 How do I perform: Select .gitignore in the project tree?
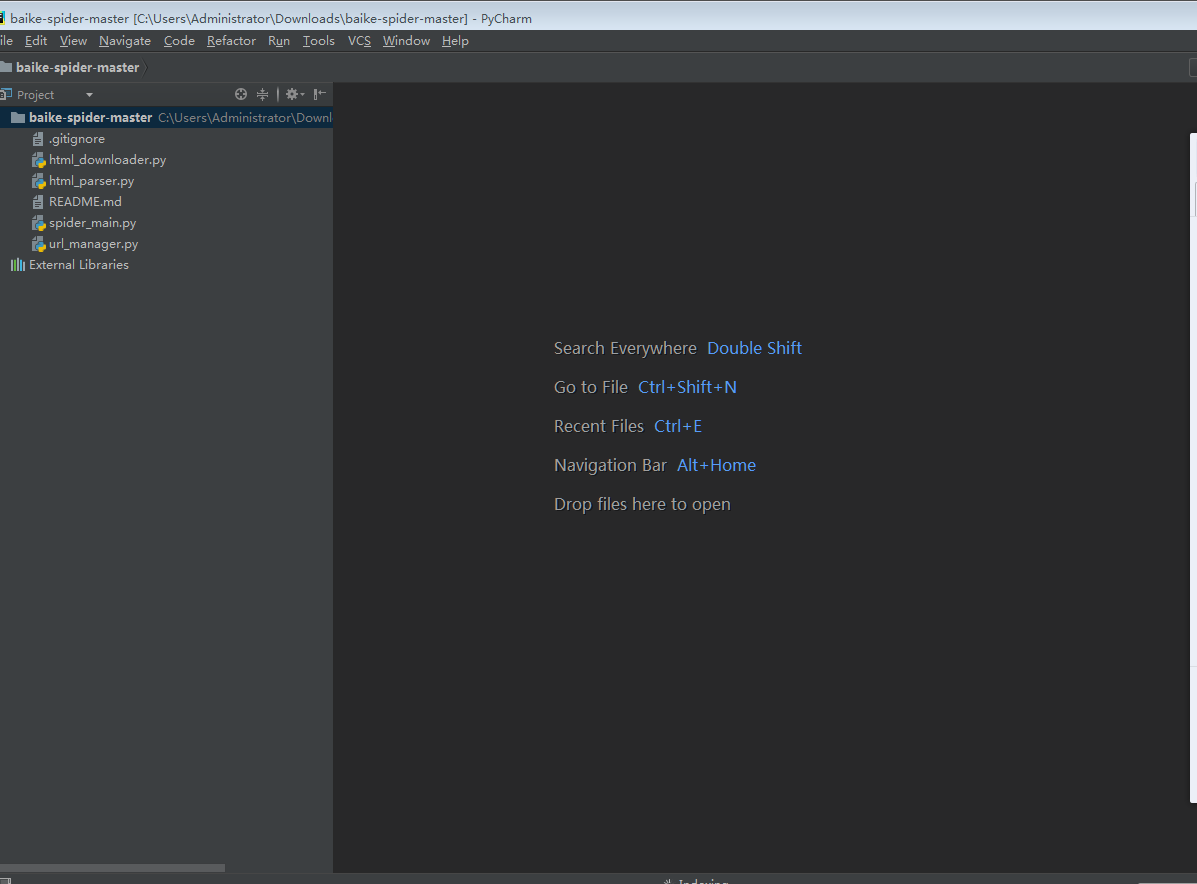coord(77,139)
